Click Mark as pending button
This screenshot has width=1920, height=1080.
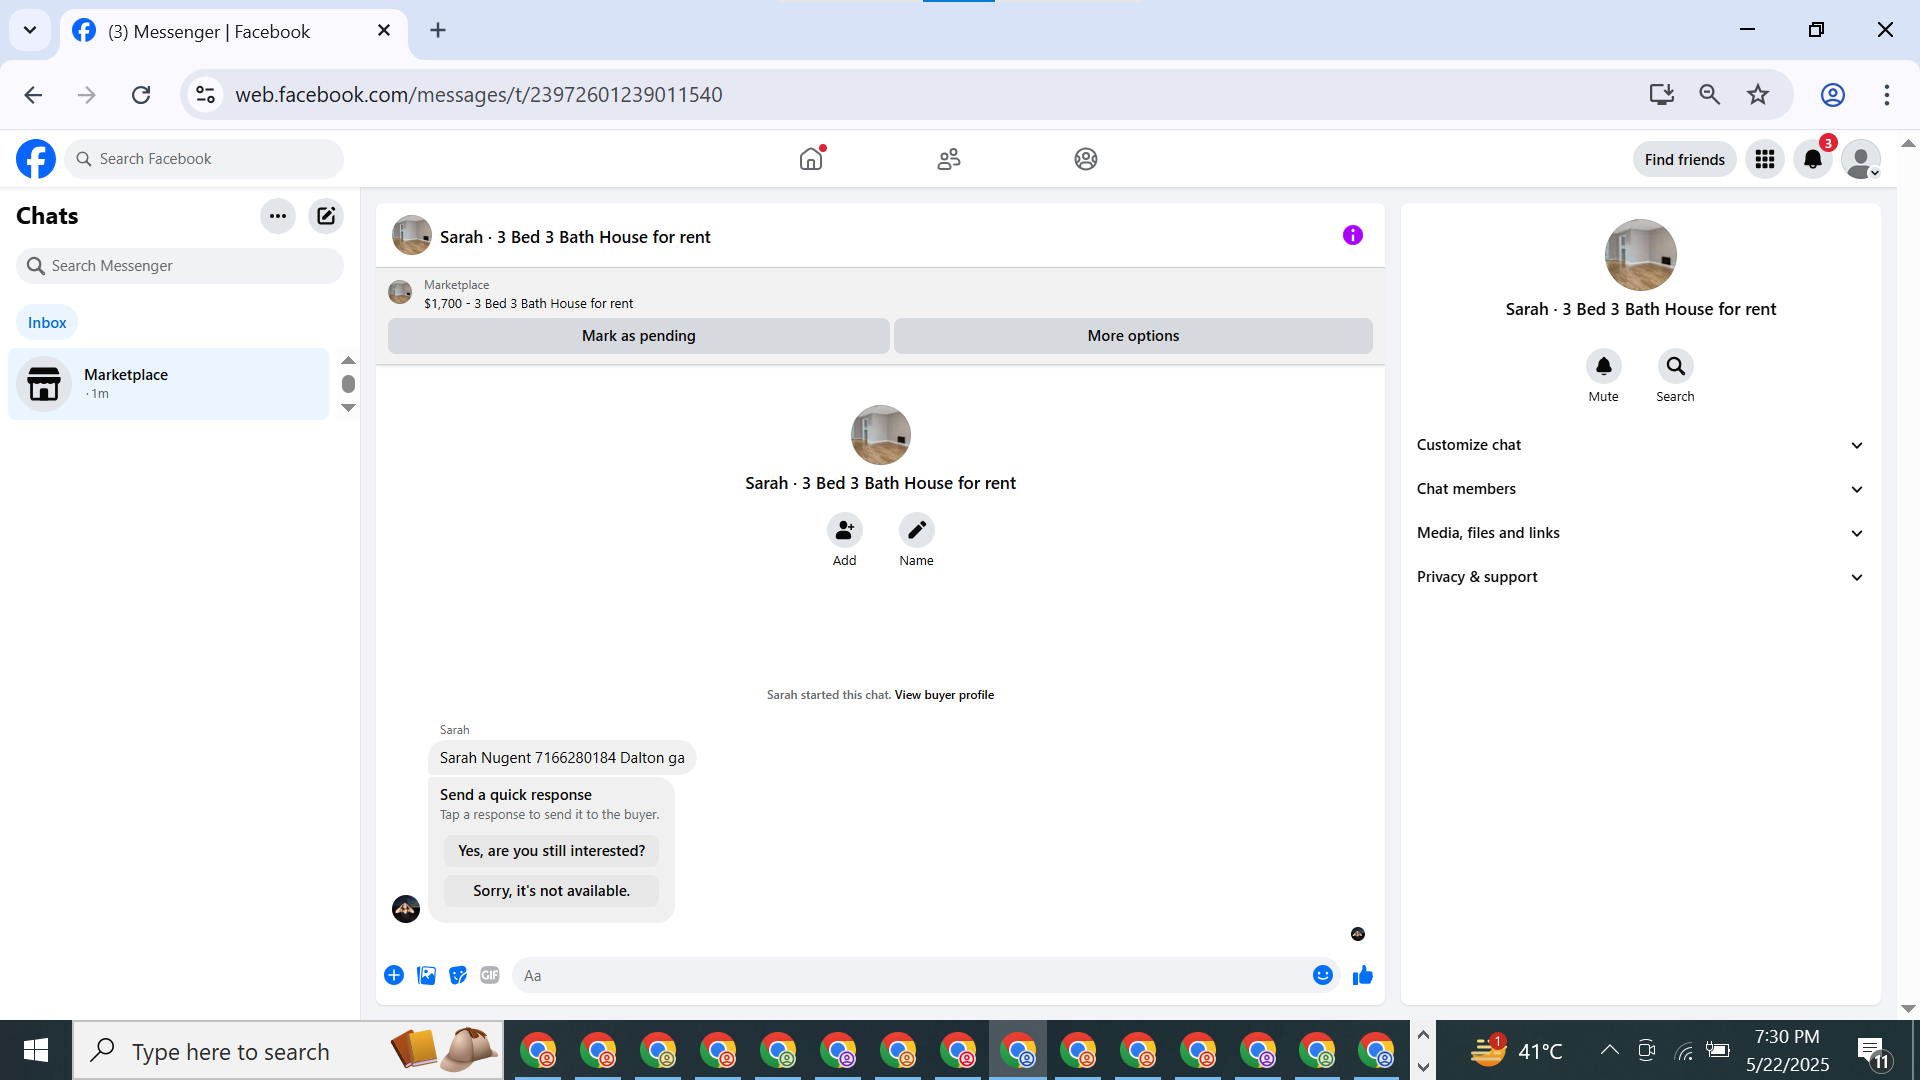[639, 336]
